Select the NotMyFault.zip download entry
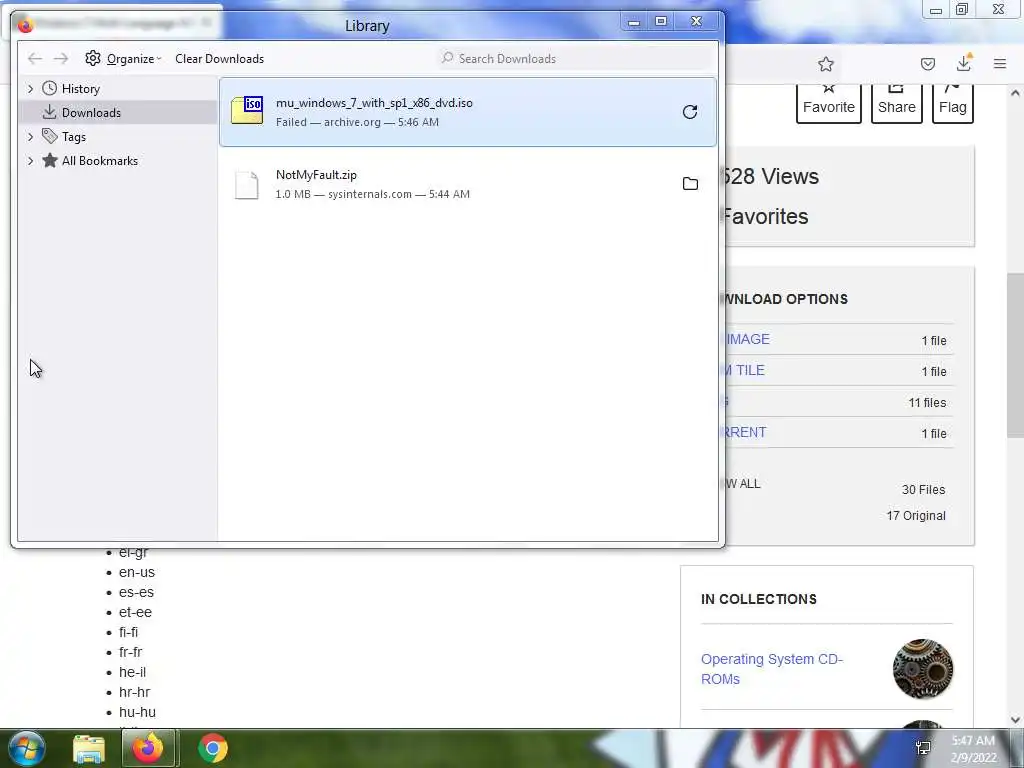 [468, 184]
